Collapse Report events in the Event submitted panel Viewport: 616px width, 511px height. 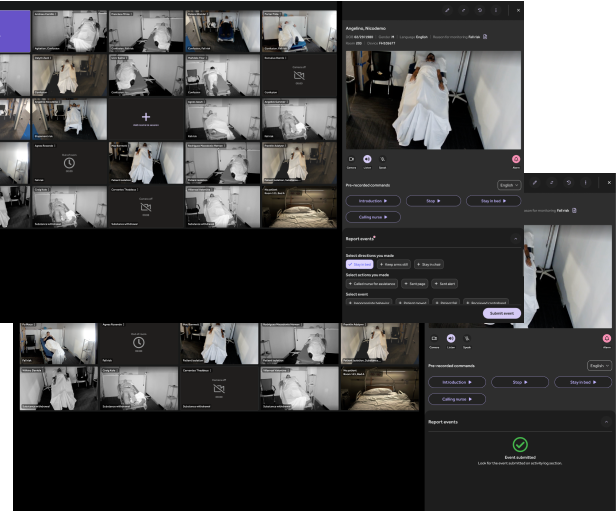(606, 422)
